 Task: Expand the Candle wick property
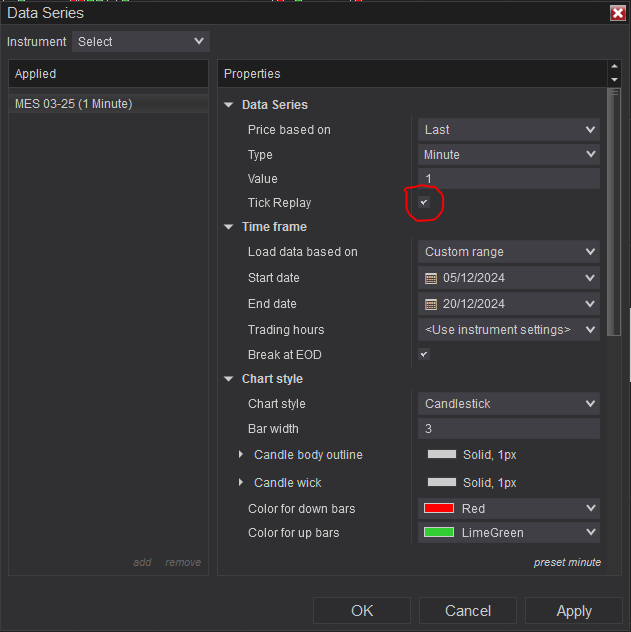(241, 483)
